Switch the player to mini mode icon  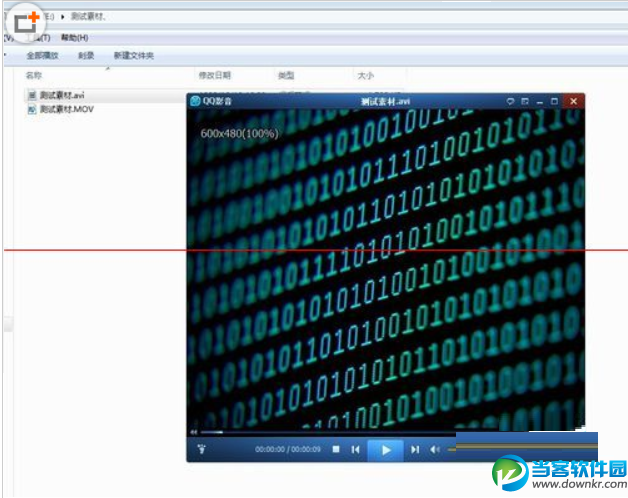tap(525, 101)
